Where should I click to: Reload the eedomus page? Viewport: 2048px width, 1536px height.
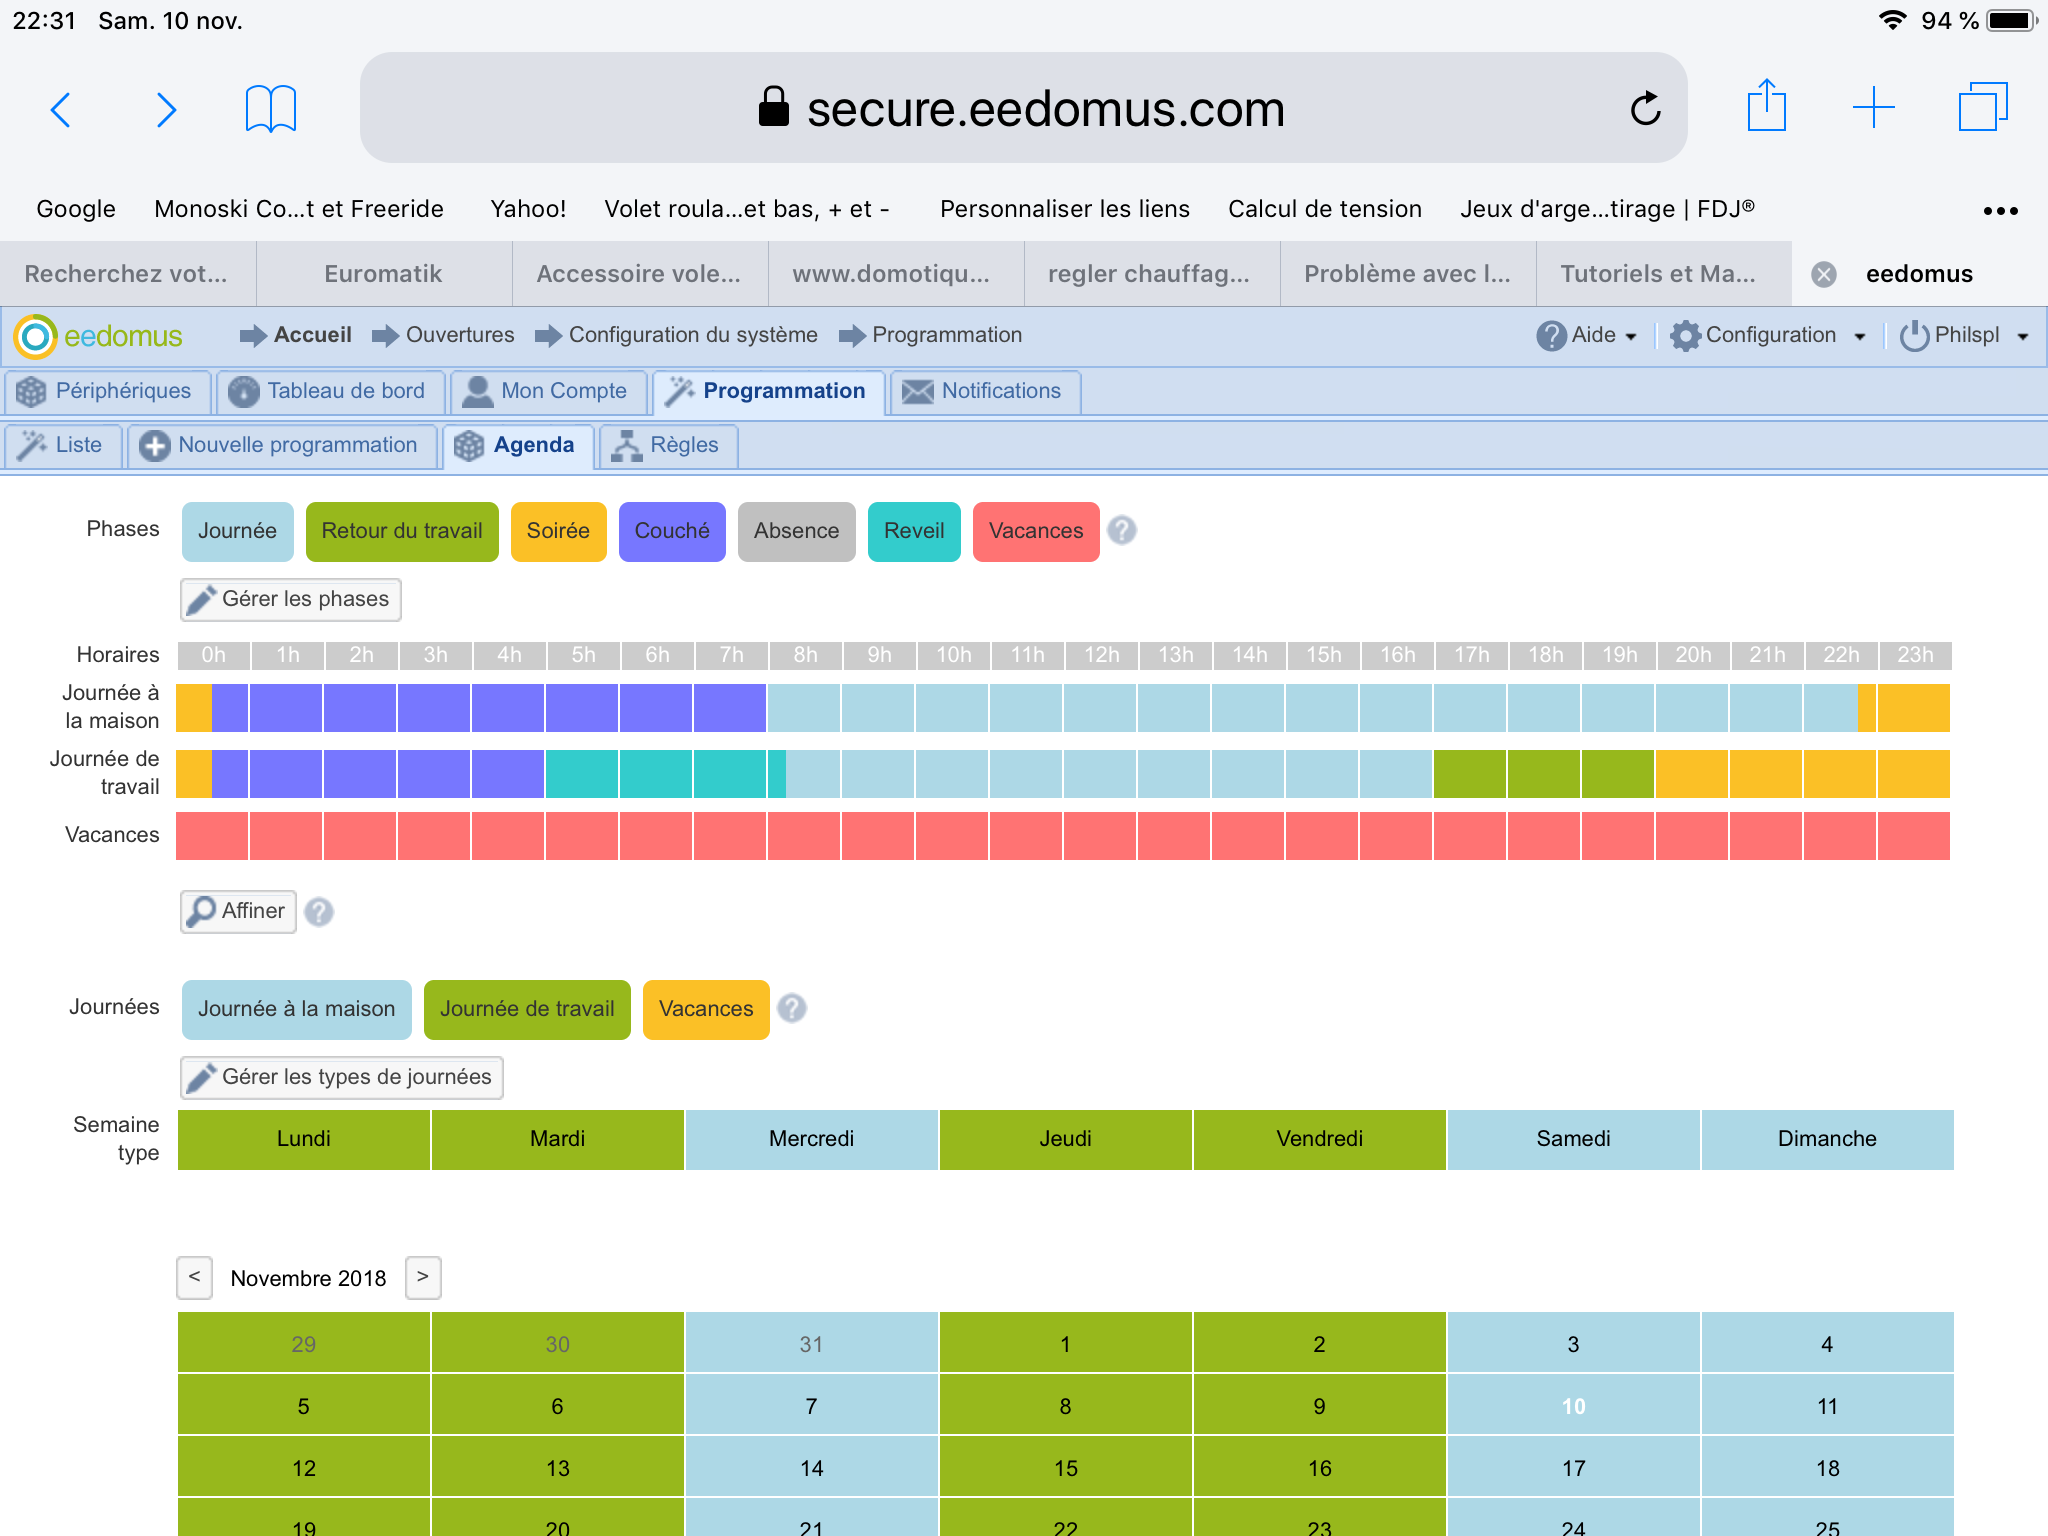pyautogui.click(x=1645, y=108)
